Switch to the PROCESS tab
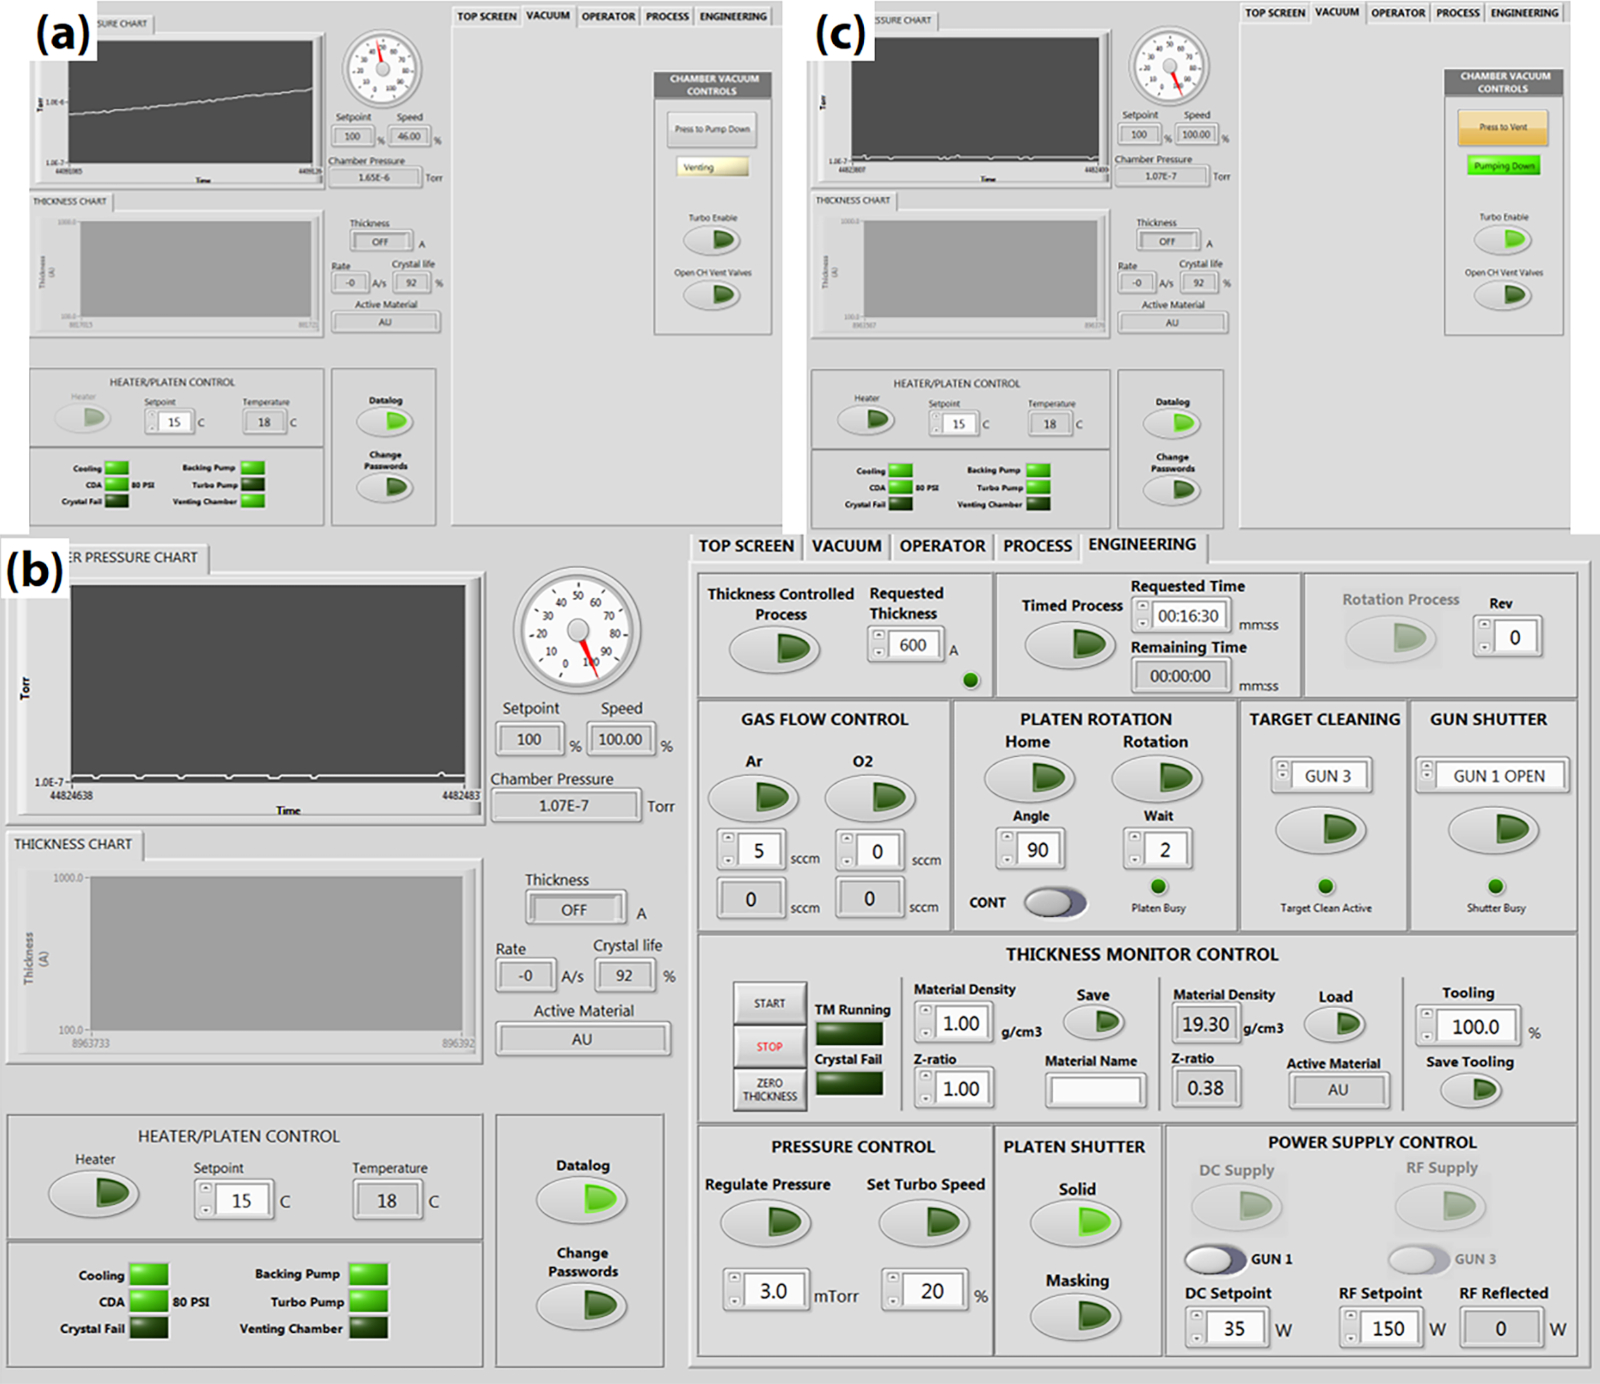The width and height of the screenshot is (1600, 1384). (1037, 546)
